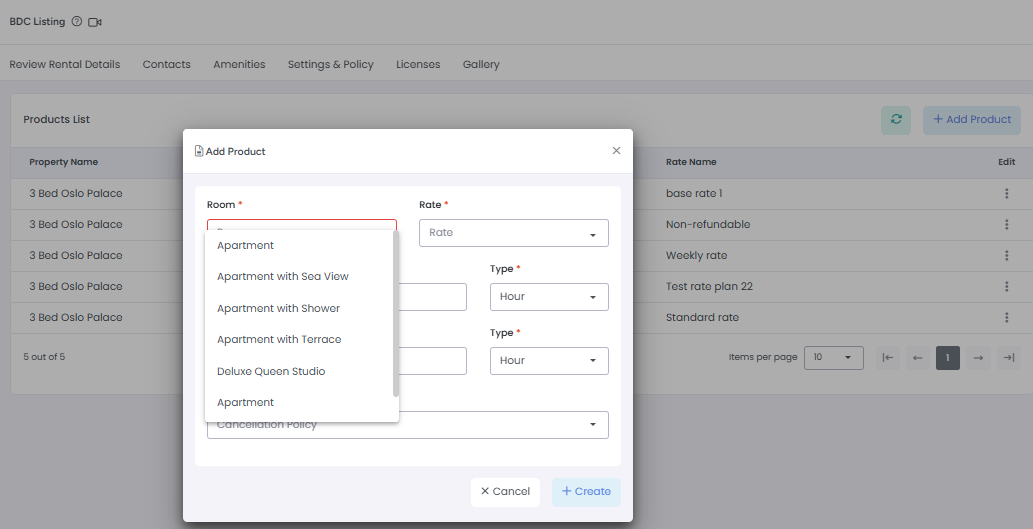1033x529 pixels.
Task: Click Standard rate cell
Action: pos(702,318)
